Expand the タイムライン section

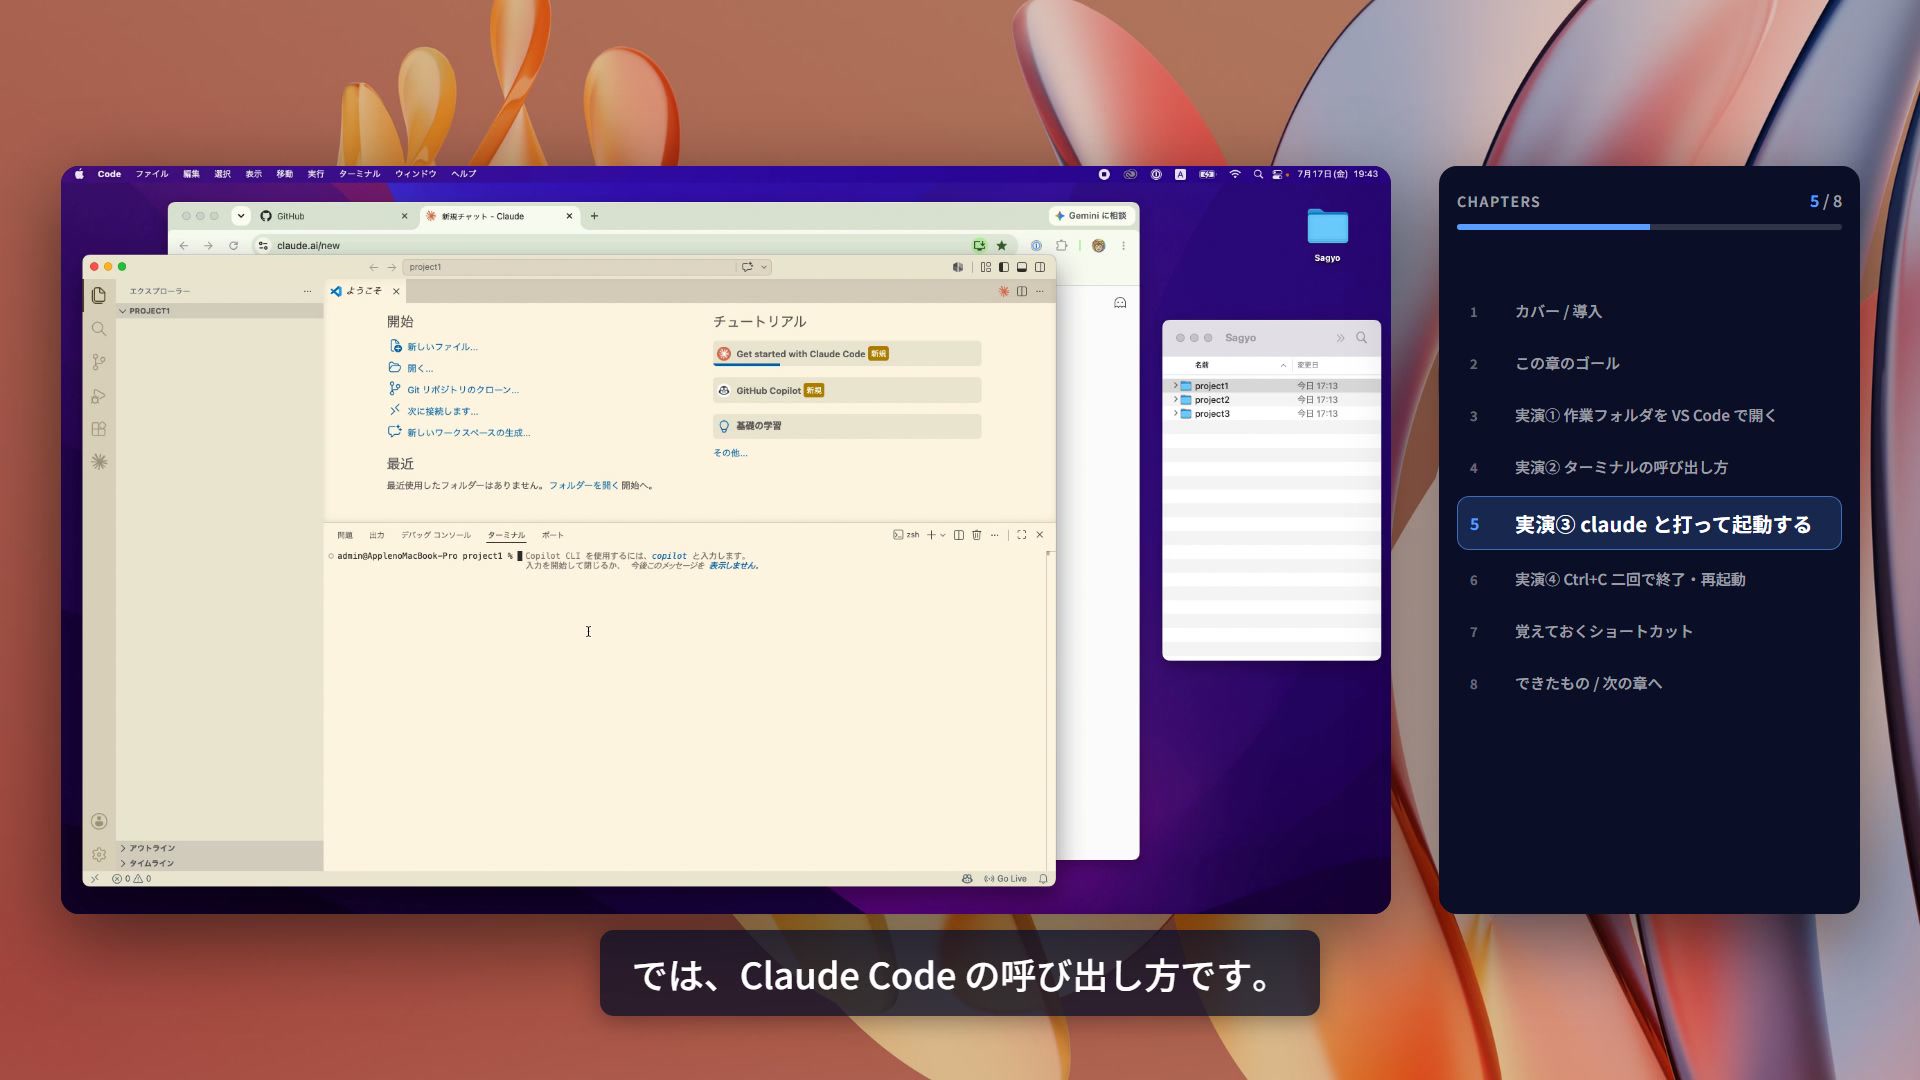tap(220, 863)
